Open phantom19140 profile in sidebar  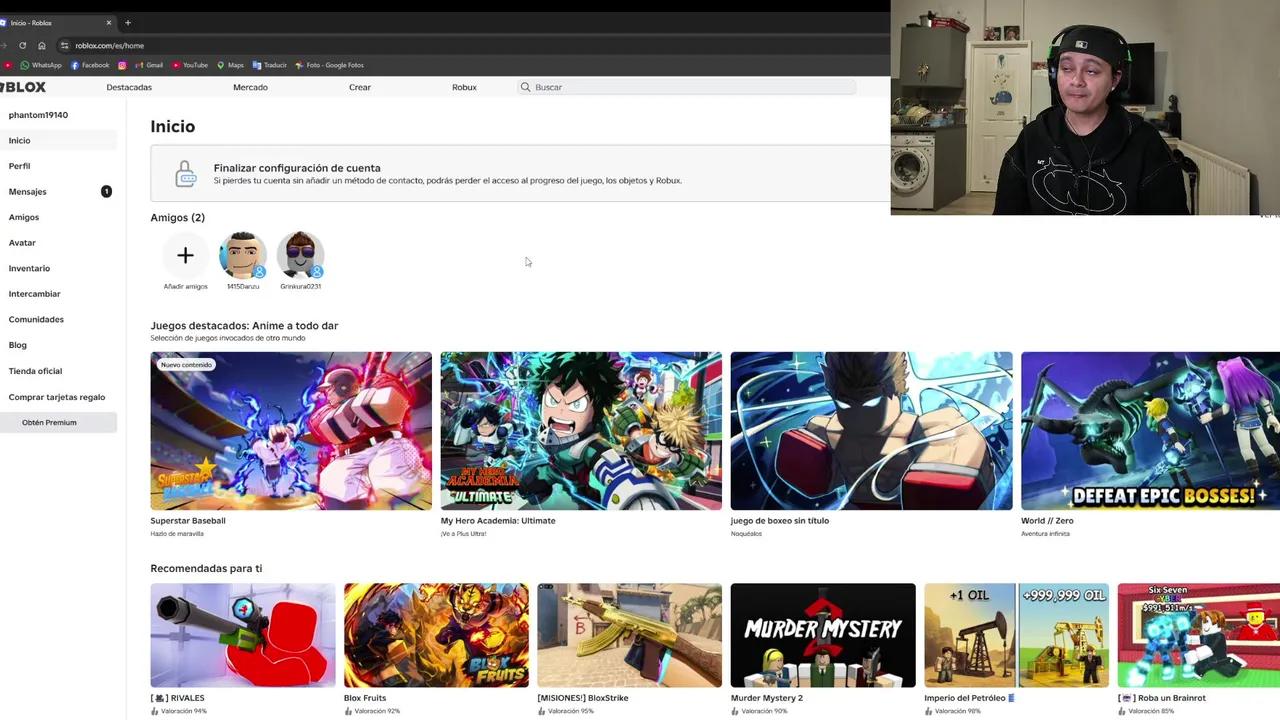click(x=38, y=115)
